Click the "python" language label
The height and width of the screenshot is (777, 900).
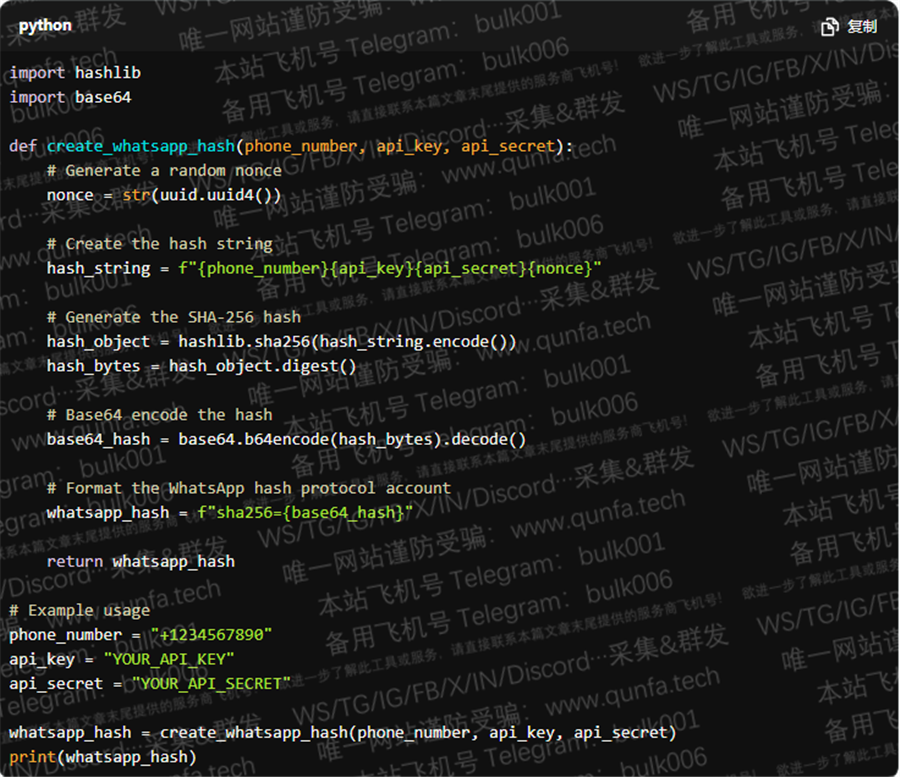click(45, 26)
